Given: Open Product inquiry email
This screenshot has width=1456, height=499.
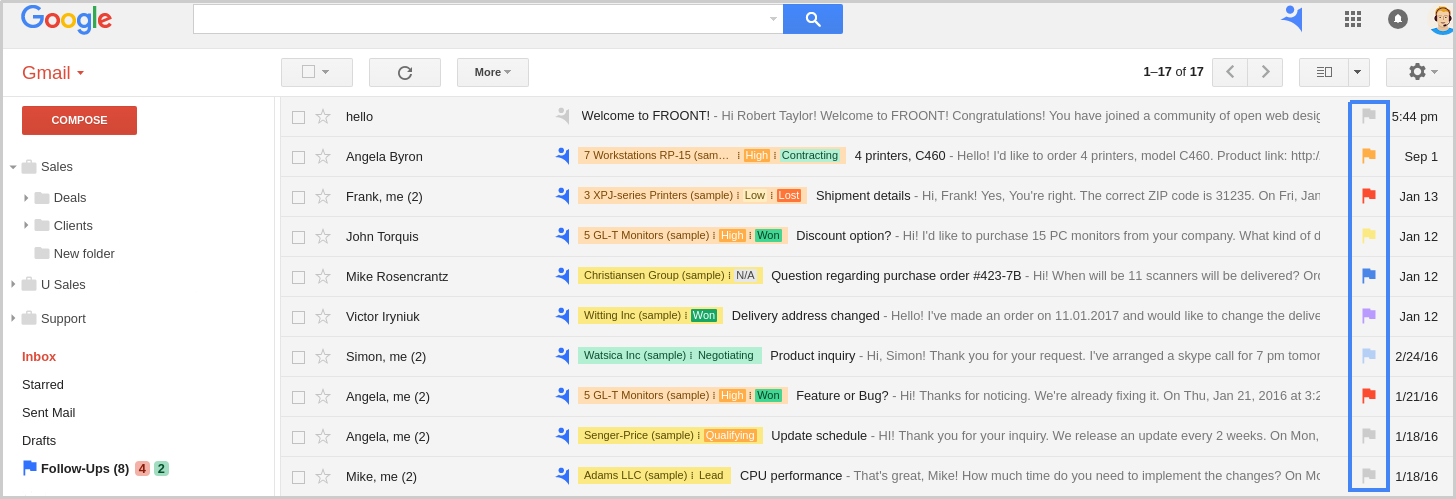Looking at the screenshot, I should 812,356.
